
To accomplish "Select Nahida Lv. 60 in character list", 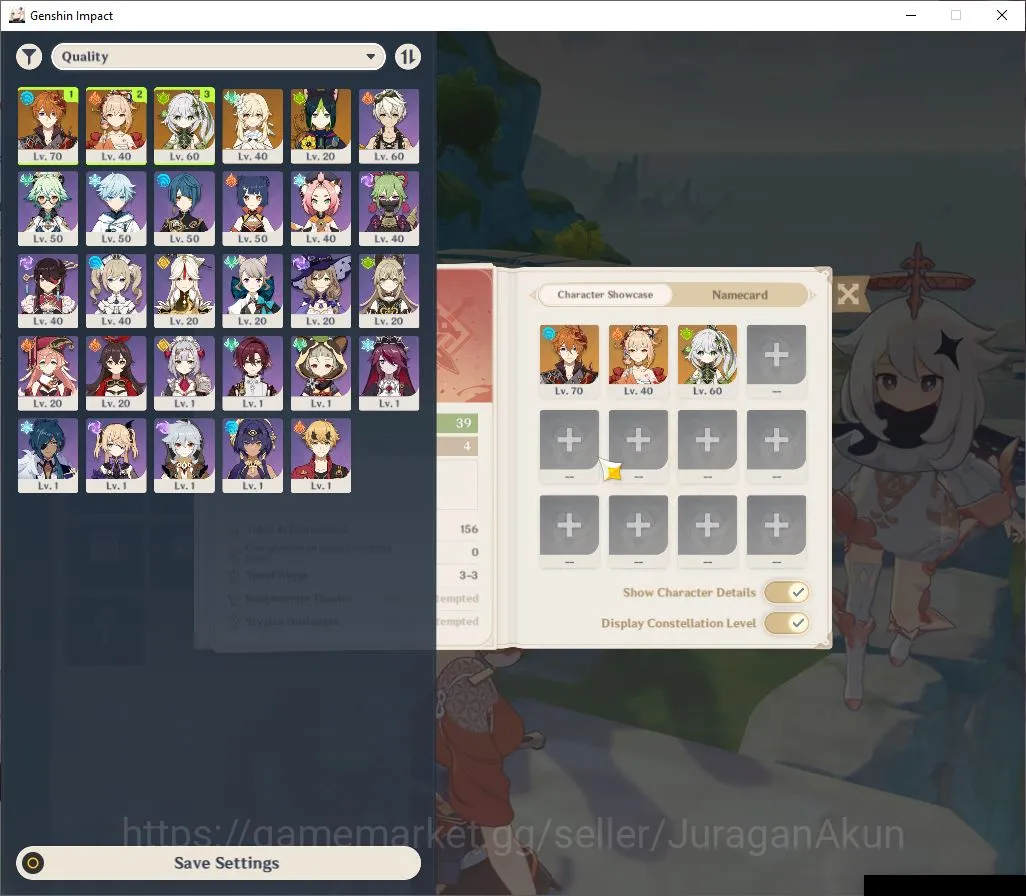I will click(x=185, y=126).
